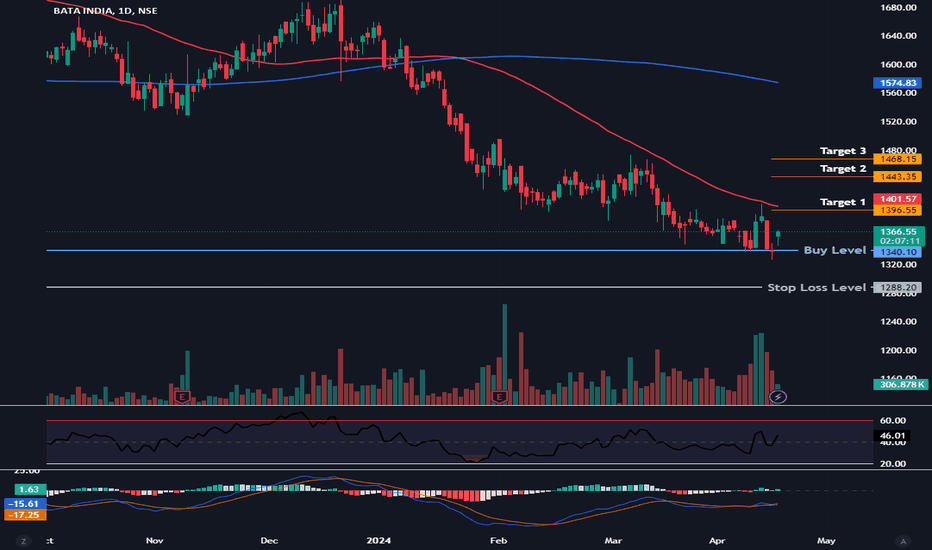Click the BATA INDIA, 1D, NSE chart title

(x=105, y=11)
